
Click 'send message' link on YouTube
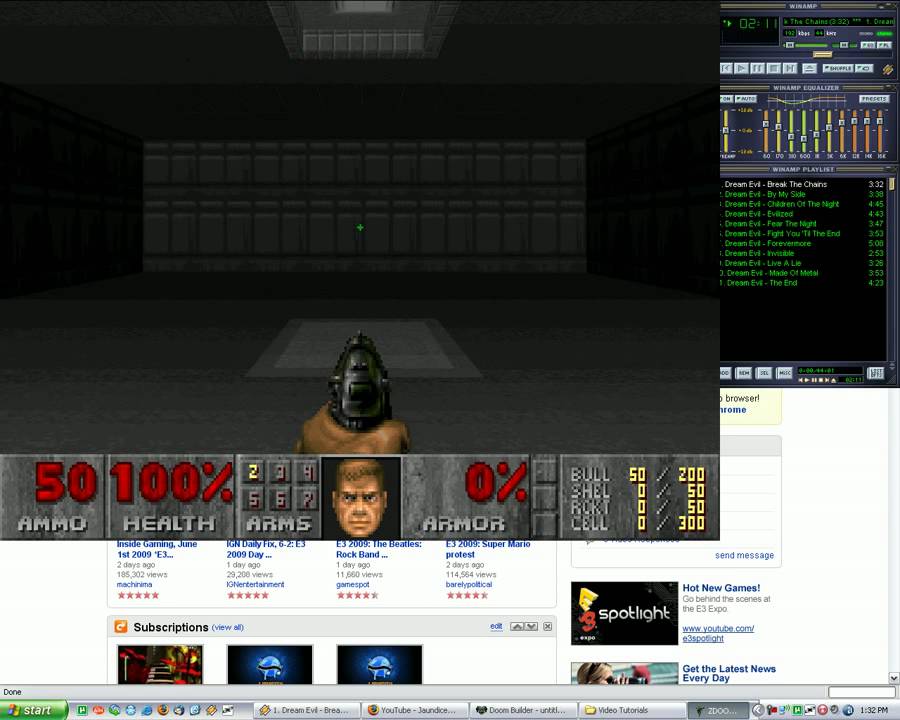[x=744, y=555]
